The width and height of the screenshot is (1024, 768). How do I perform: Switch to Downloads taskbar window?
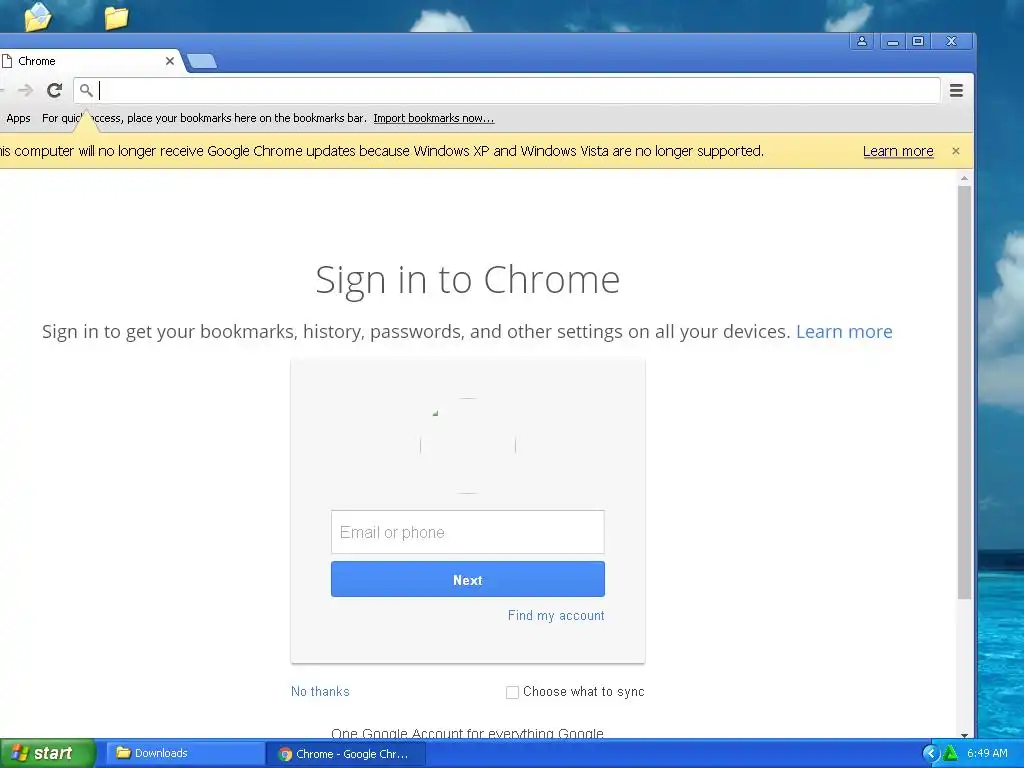185,753
